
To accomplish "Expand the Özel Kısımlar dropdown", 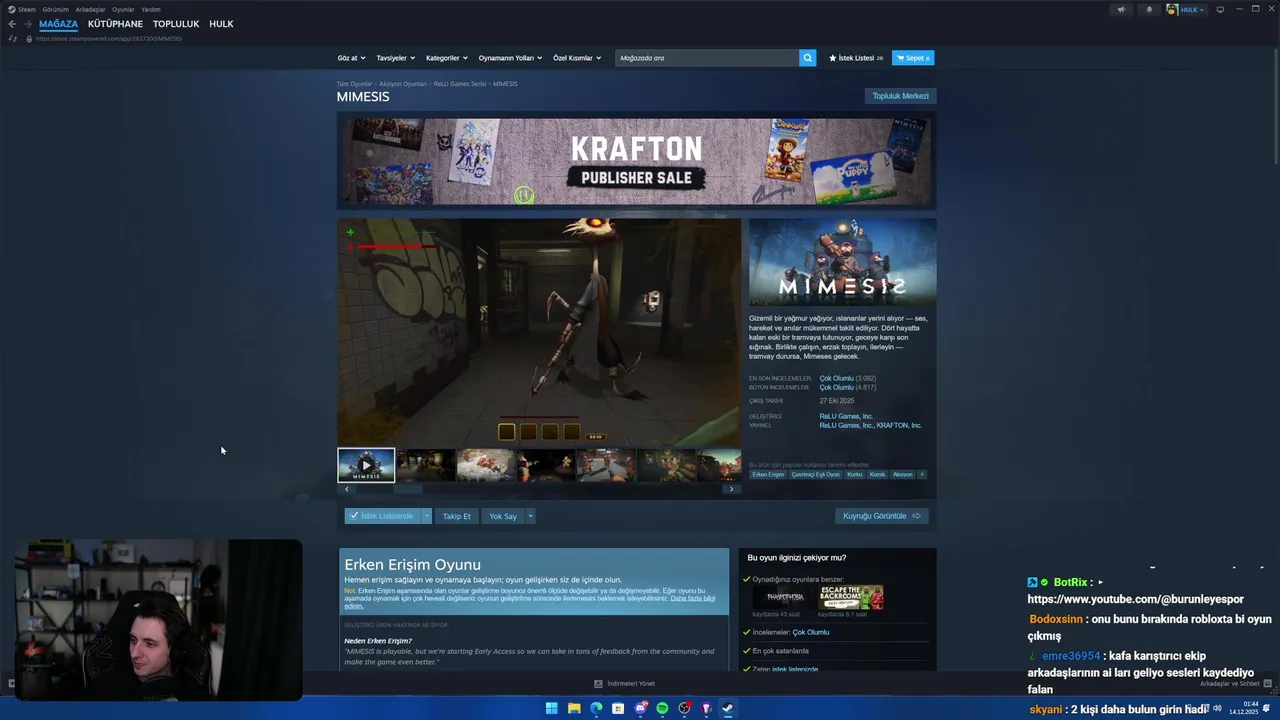I will (577, 58).
